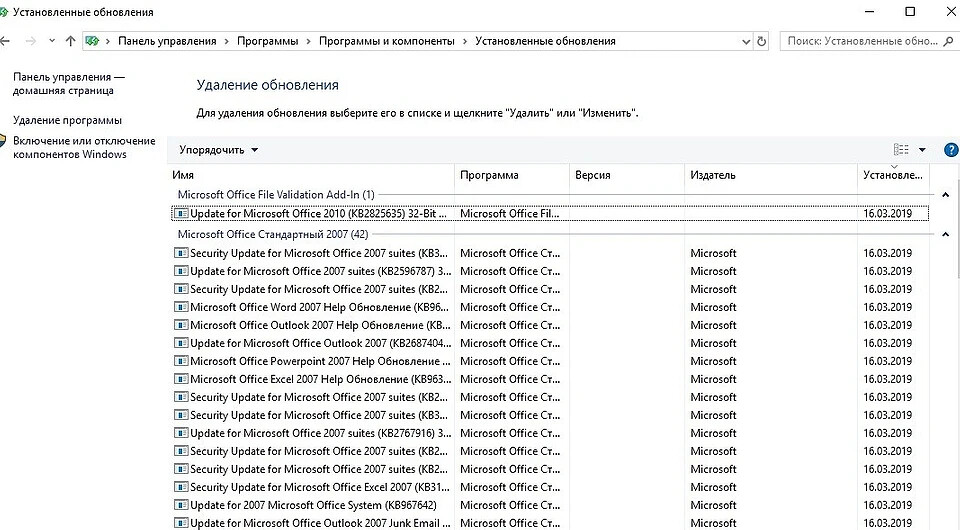Refresh the Installed Updates list
Viewport: 960px width, 530px height.
coord(763,42)
